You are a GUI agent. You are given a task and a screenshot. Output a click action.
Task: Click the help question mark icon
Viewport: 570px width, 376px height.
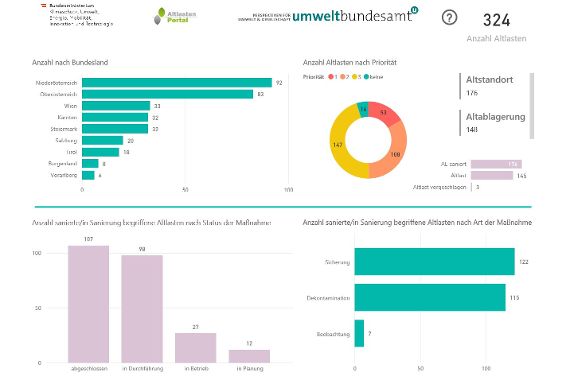coord(449,17)
